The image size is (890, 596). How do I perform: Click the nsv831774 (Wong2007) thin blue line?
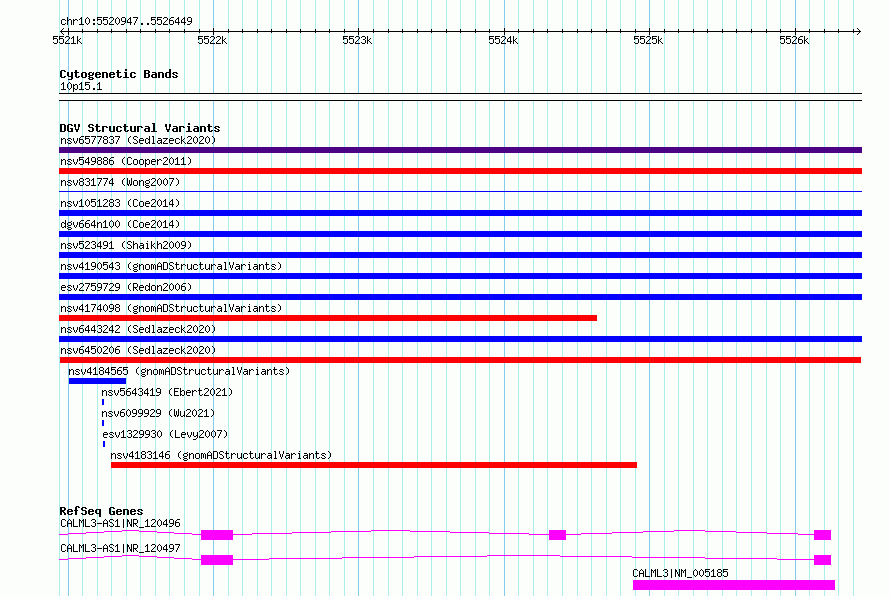tap(460, 192)
